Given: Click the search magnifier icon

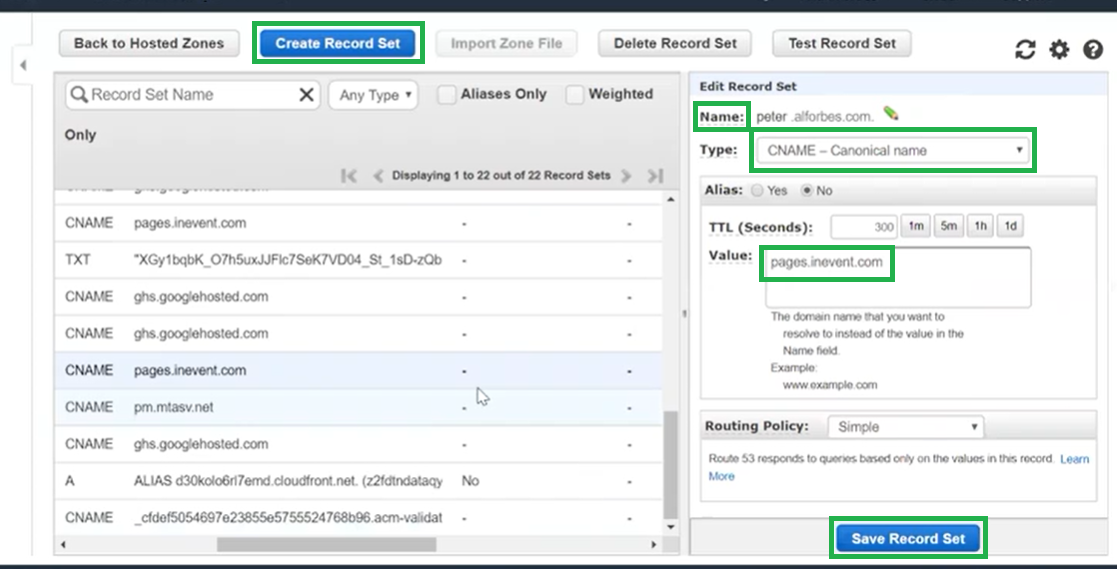Looking at the screenshot, I should pyautogui.click(x=79, y=95).
